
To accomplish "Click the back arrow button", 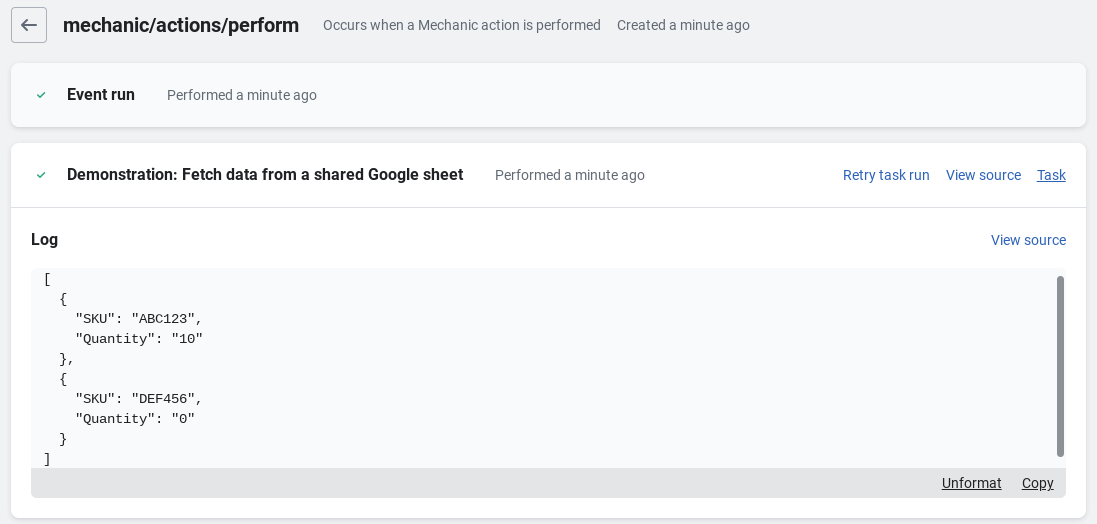I will [x=29, y=25].
